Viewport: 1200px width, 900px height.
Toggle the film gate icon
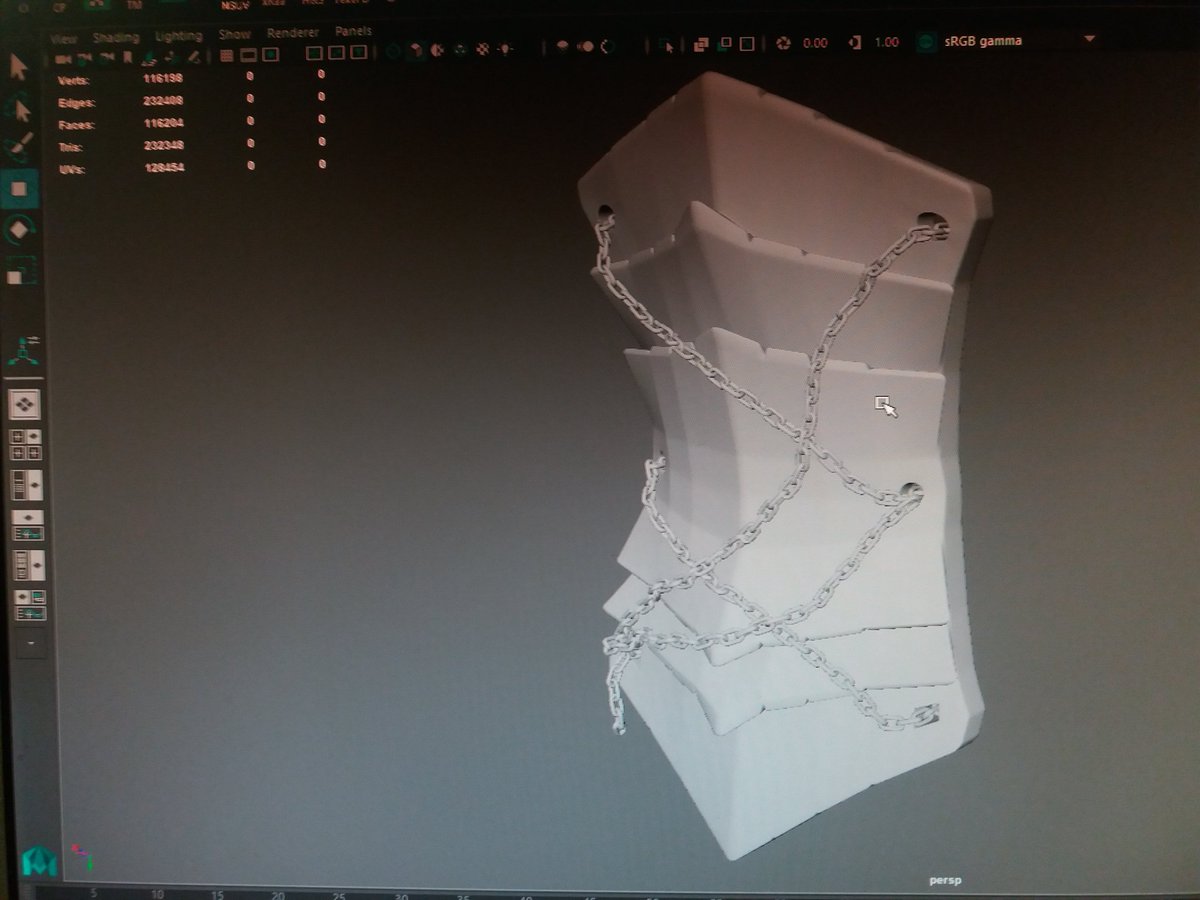coord(249,55)
